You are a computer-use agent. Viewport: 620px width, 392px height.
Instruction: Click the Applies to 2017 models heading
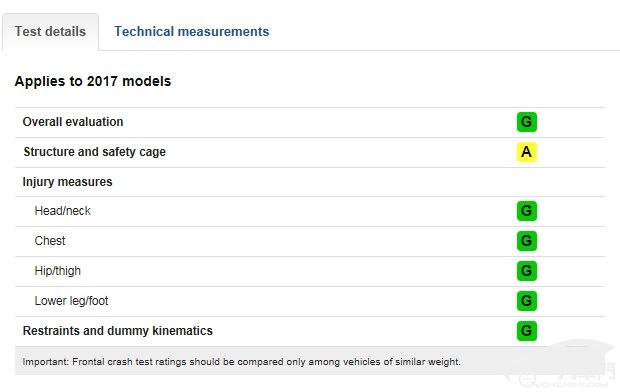pyautogui.click(x=93, y=81)
